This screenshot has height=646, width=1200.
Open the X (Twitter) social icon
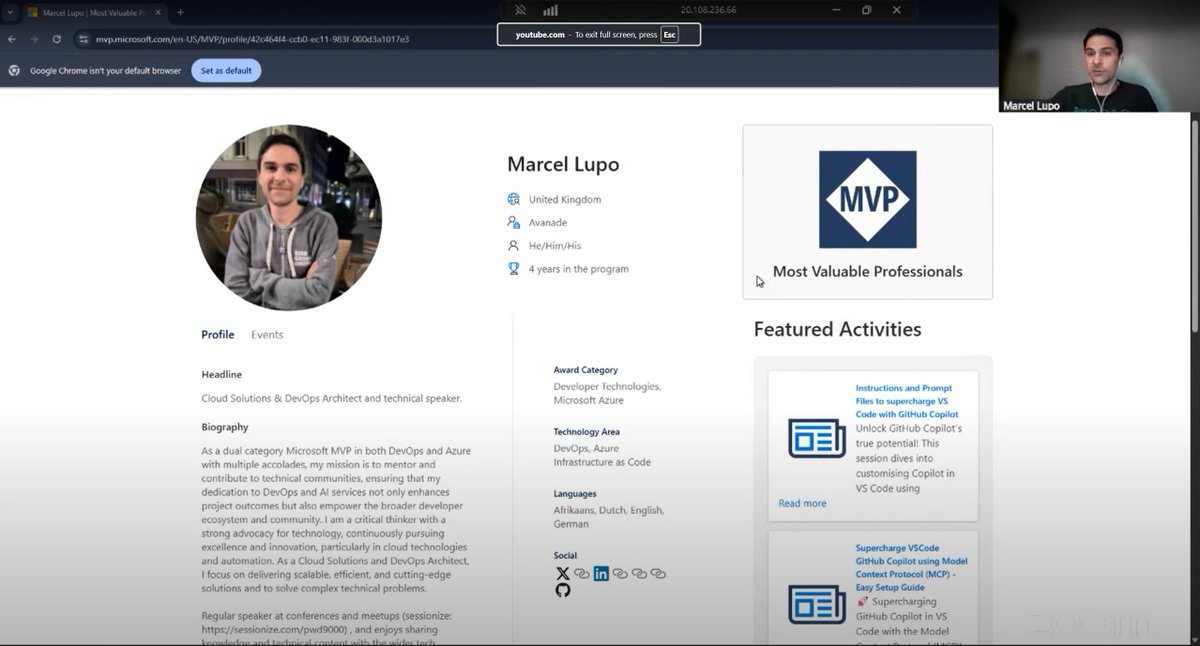click(x=563, y=574)
